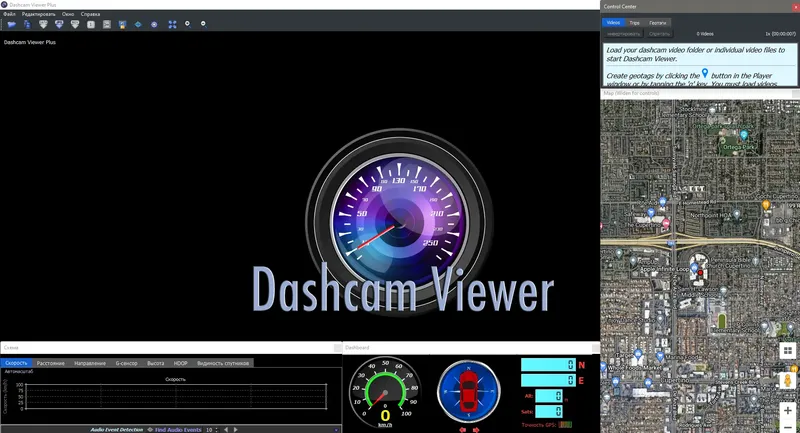Open the Справка menu

point(90,14)
